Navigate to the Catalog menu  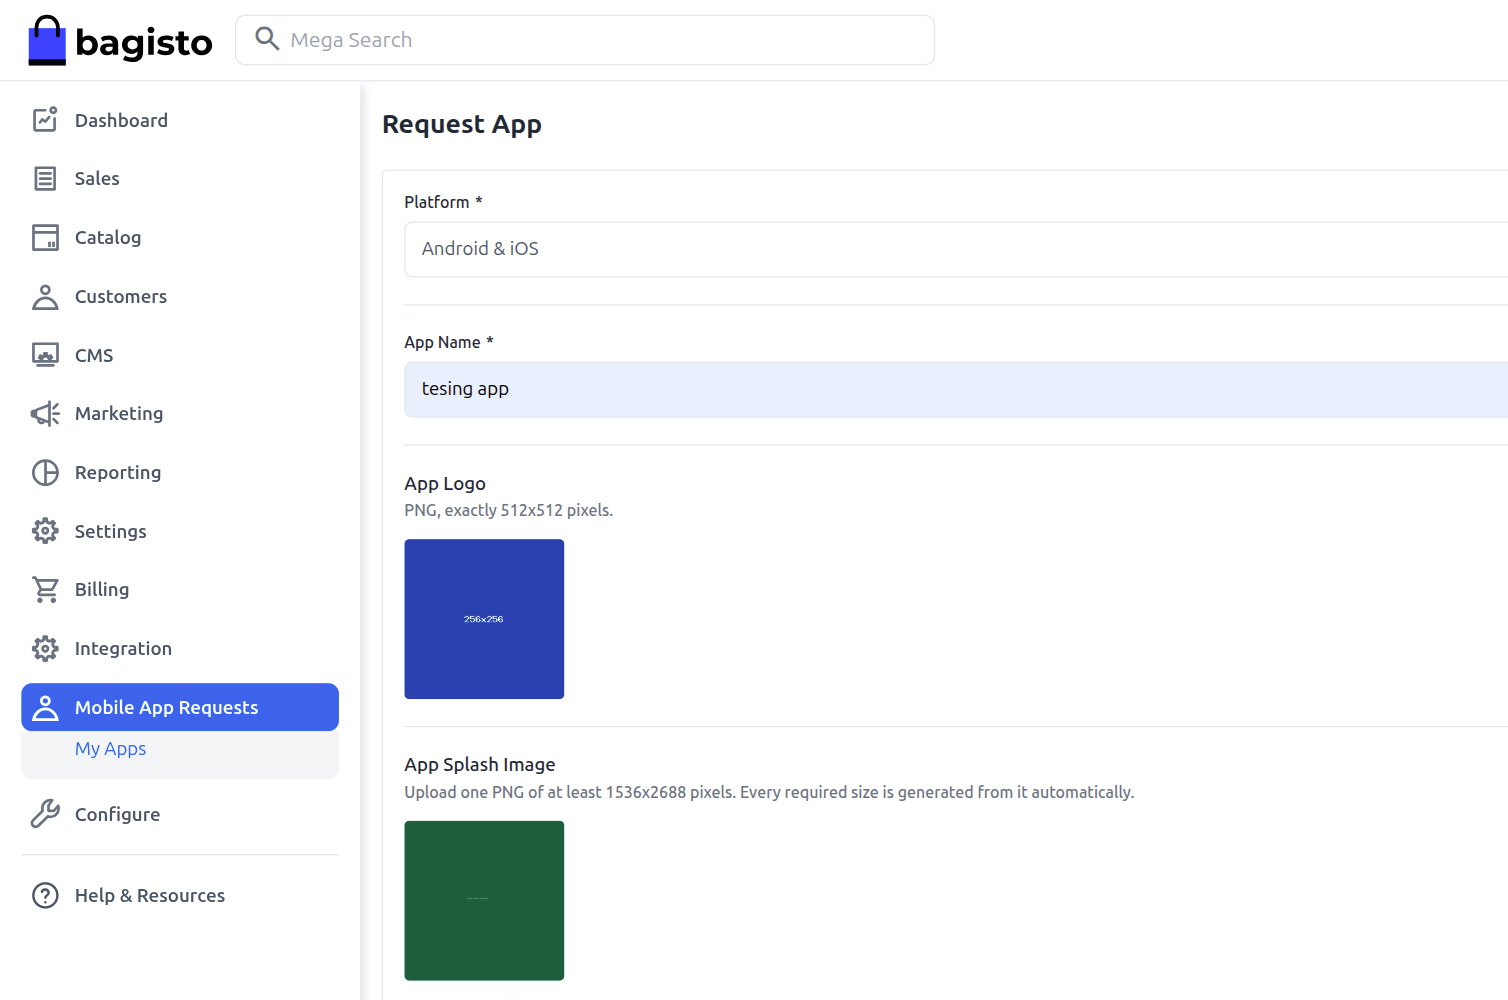(108, 237)
